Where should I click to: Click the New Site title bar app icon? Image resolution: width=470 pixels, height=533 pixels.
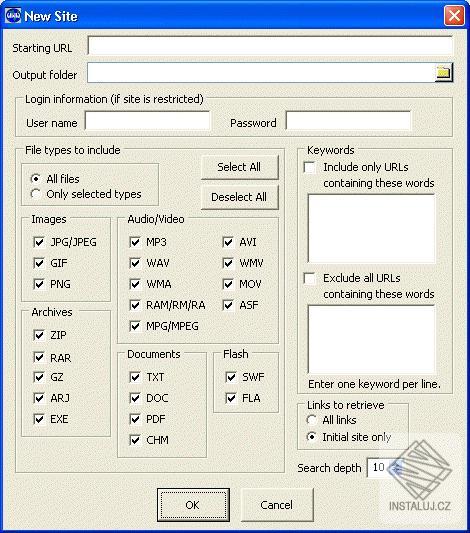click(x=13, y=16)
